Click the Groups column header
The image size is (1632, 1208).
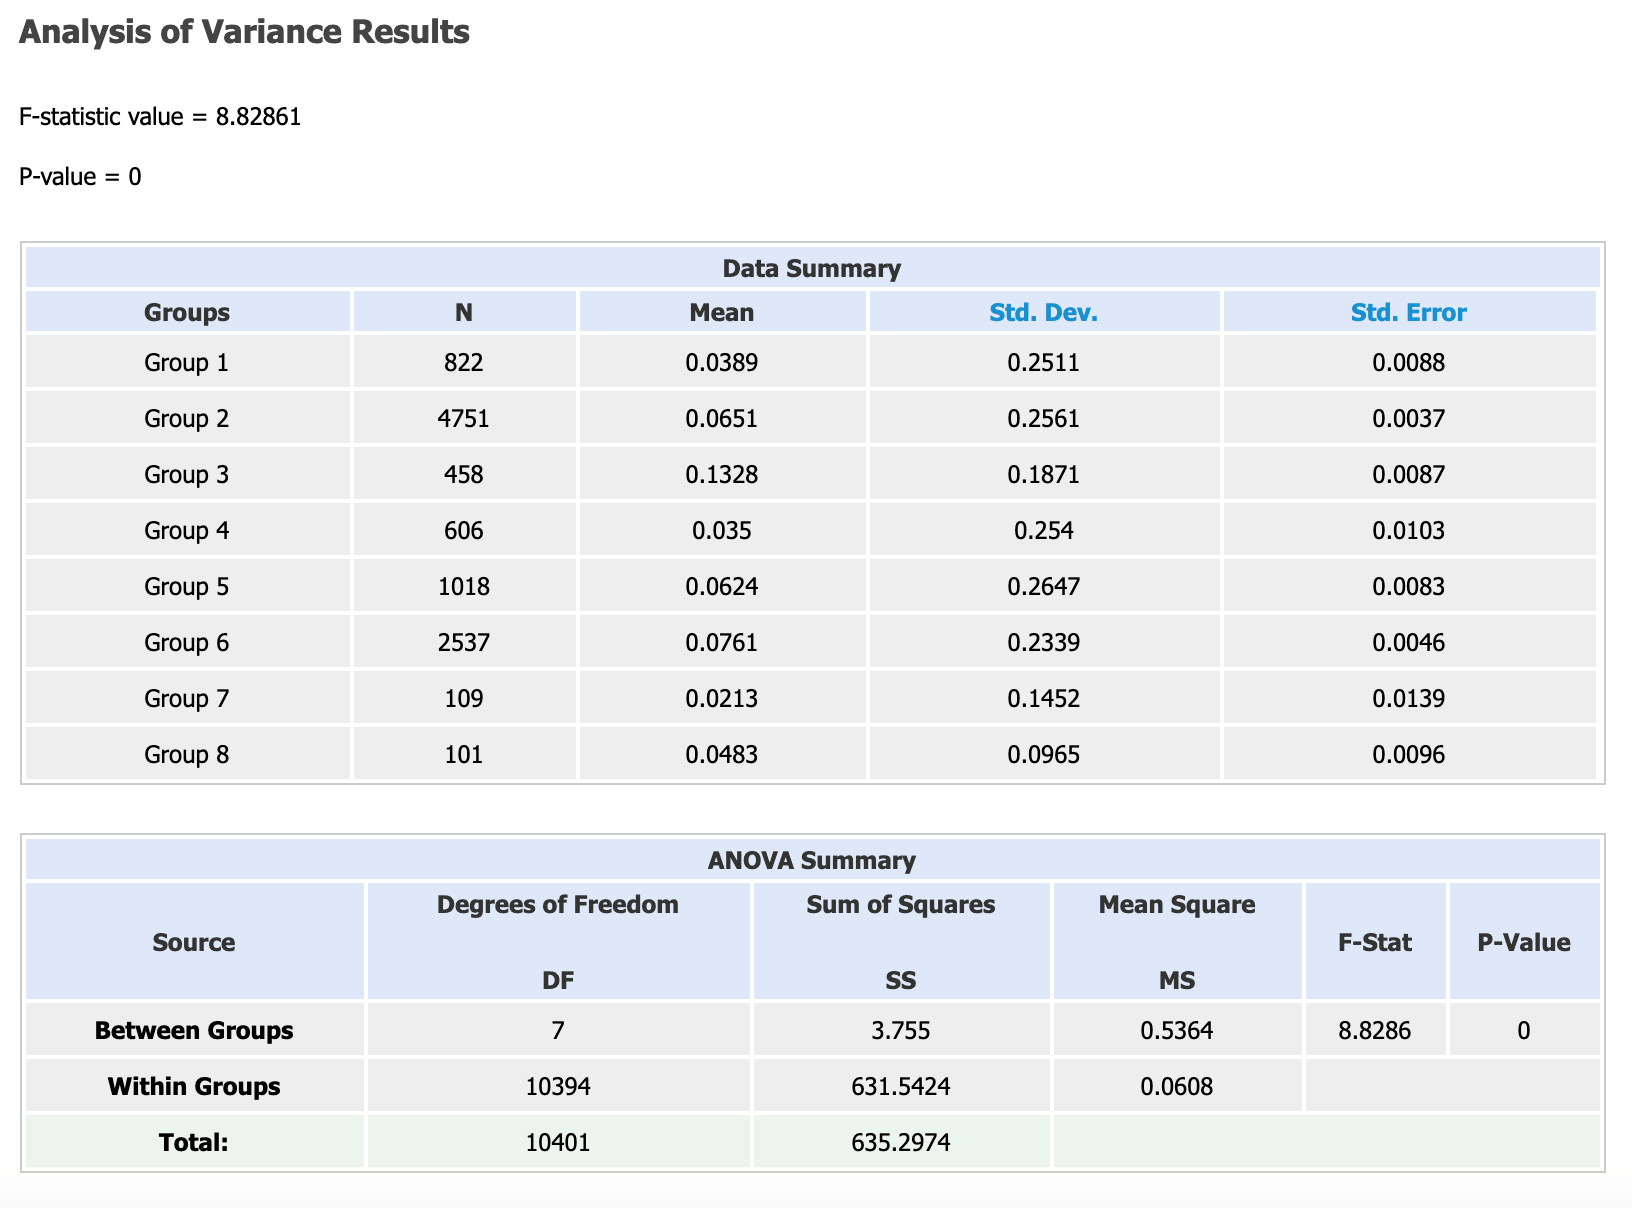[x=187, y=313]
